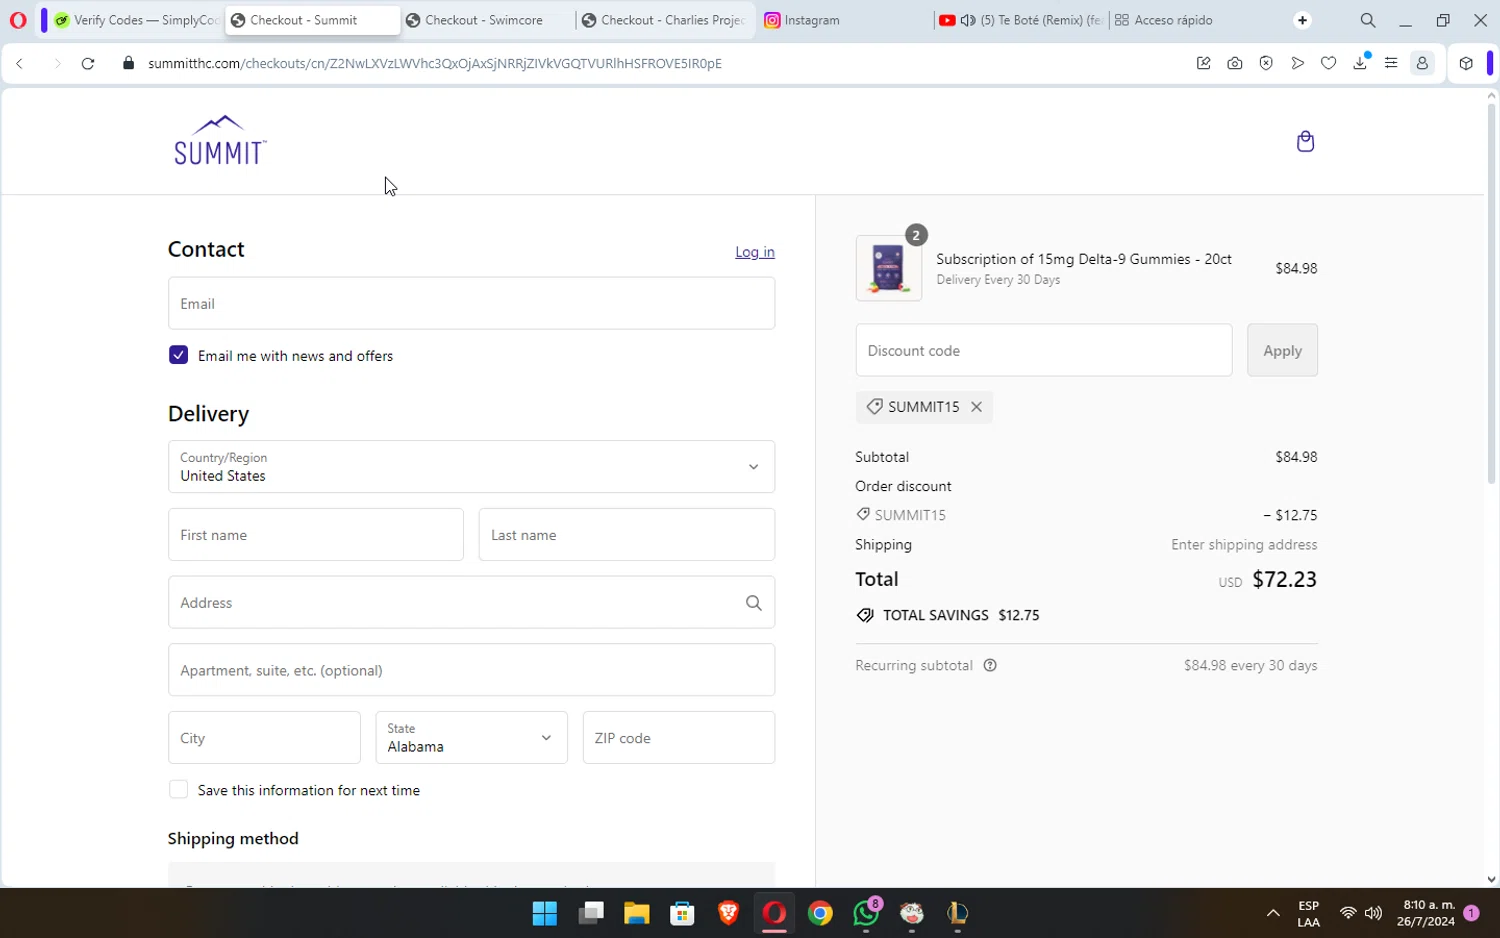The image size is (1500, 938).
Task: Open the Easy Setup menu icon
Action: (x=1391, y=63)
